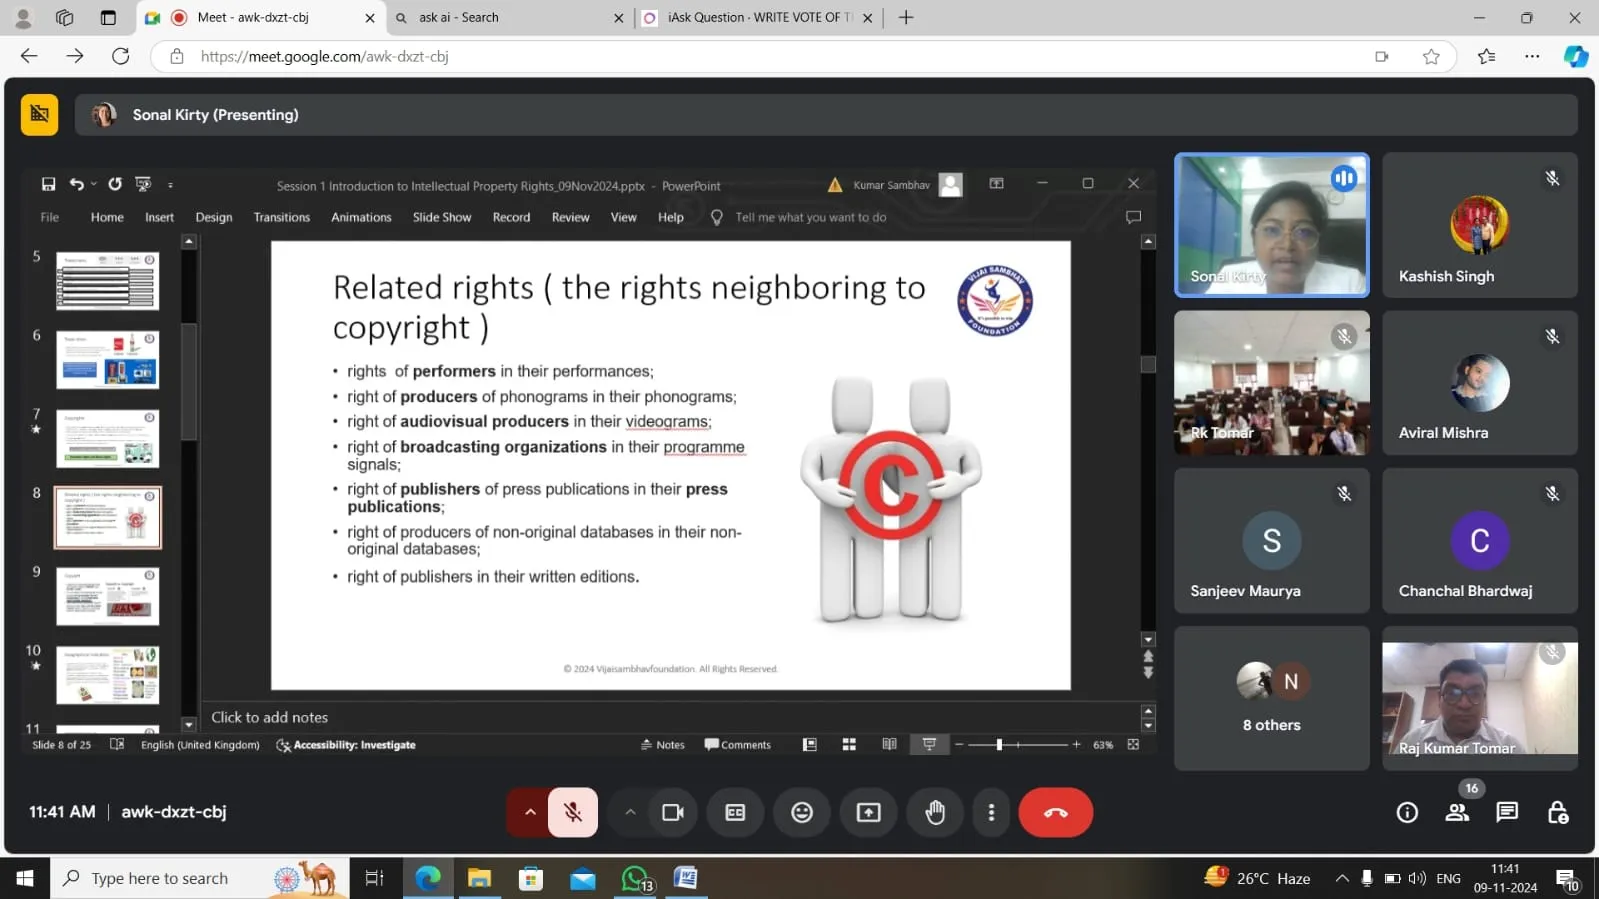Open the more options three-dot menu
The width and height of the screenshot is (1599, 899).
click(991, 812)
